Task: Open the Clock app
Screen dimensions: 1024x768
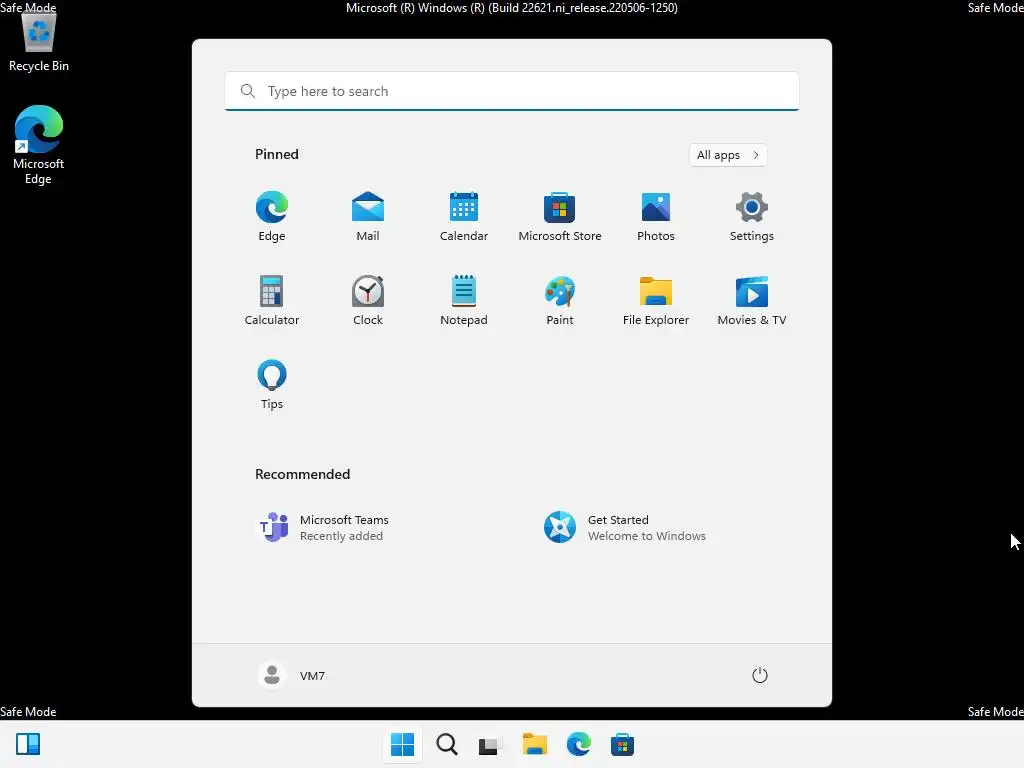Action: (368, 300)
